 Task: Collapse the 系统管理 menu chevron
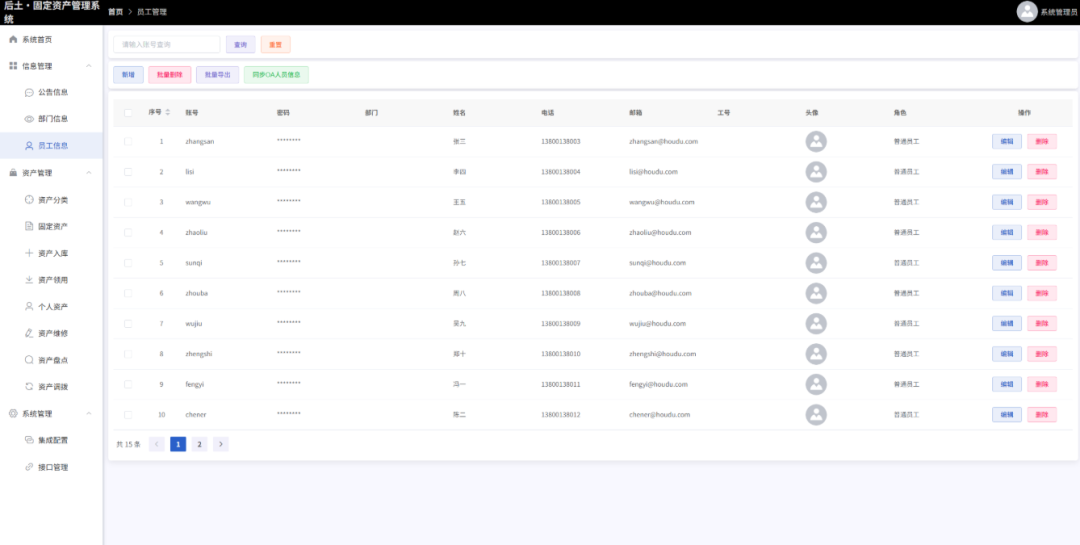pos(89,413)
